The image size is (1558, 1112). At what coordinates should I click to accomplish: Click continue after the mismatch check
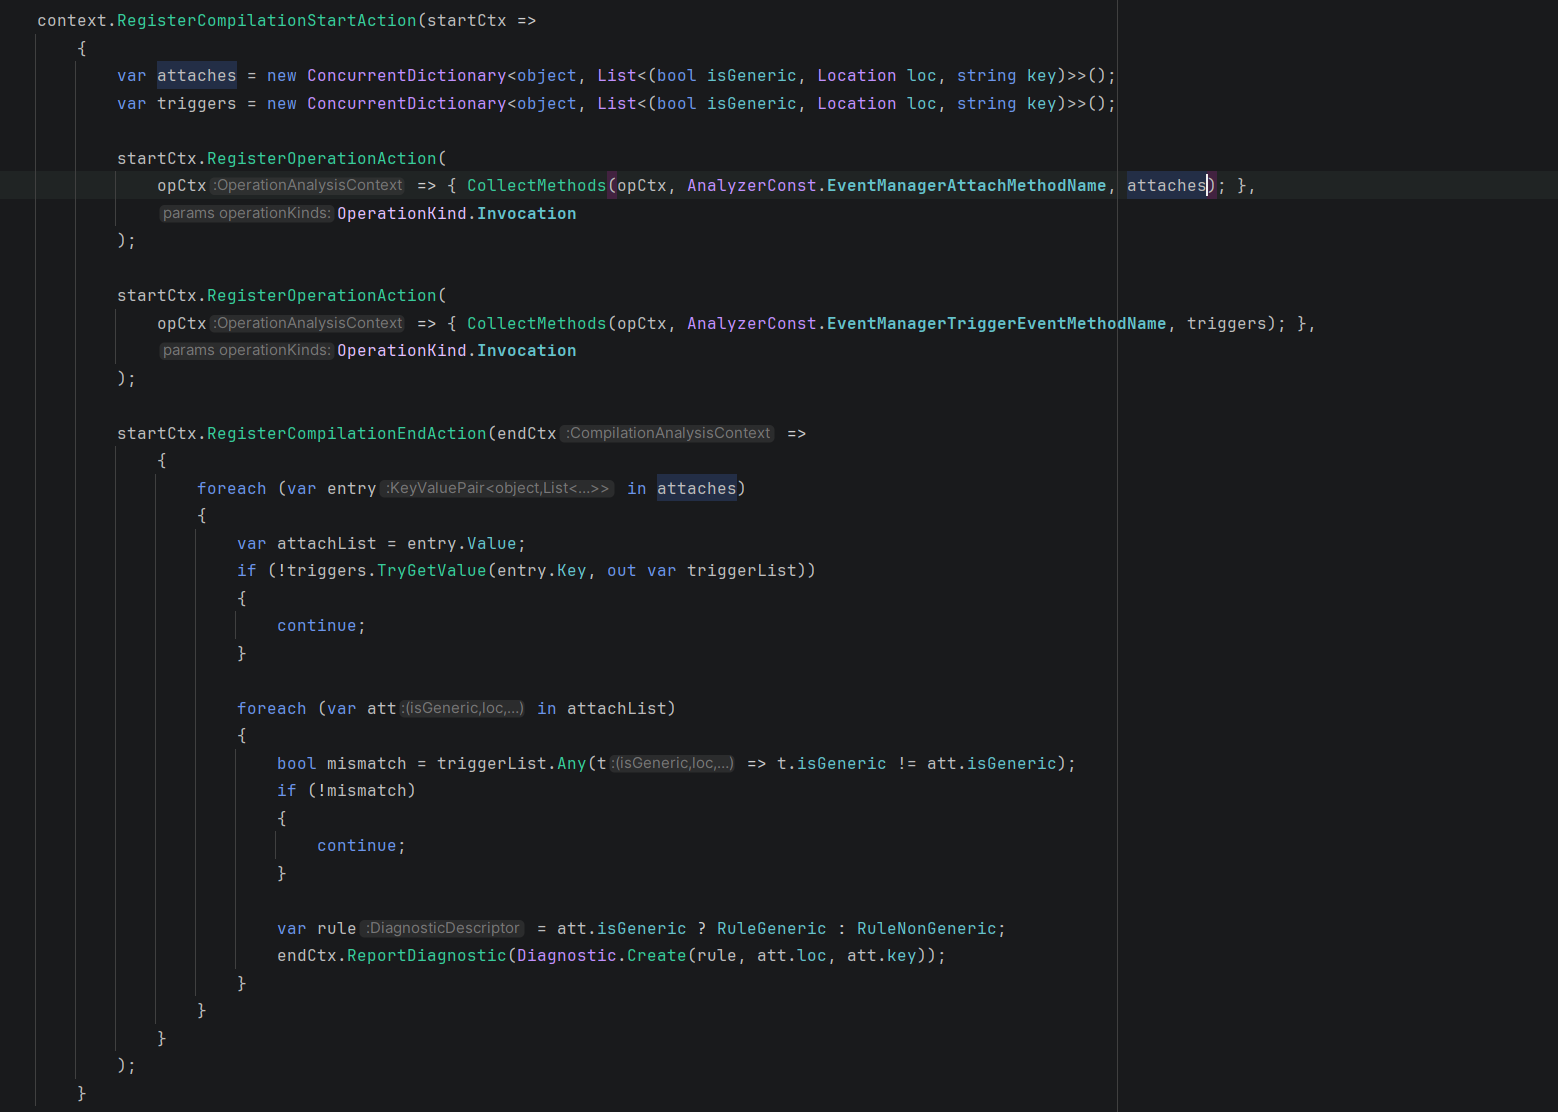click(x=357, y=845)
